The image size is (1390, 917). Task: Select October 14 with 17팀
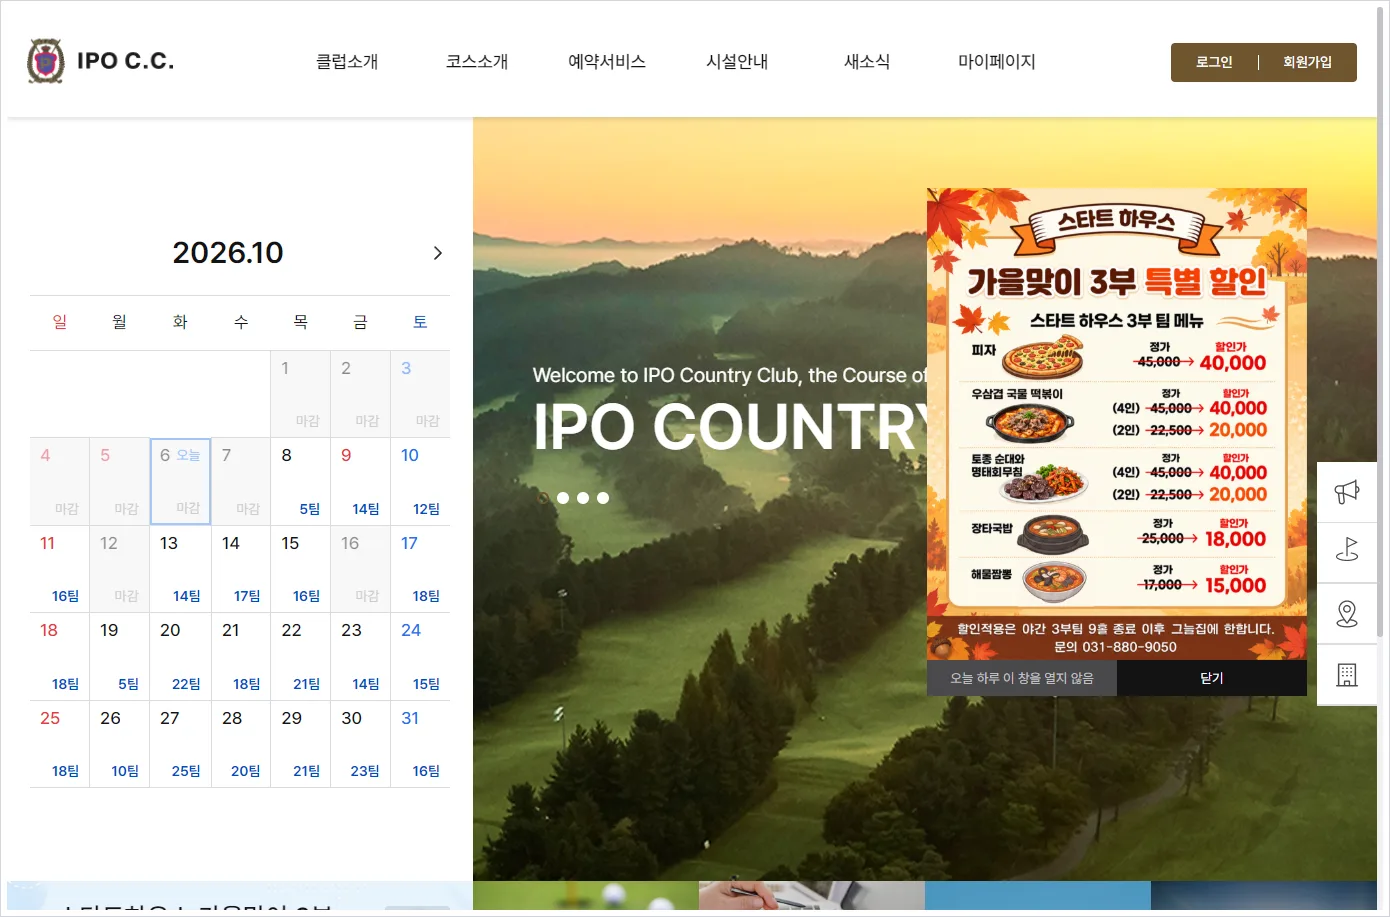[x=241, y=569]
